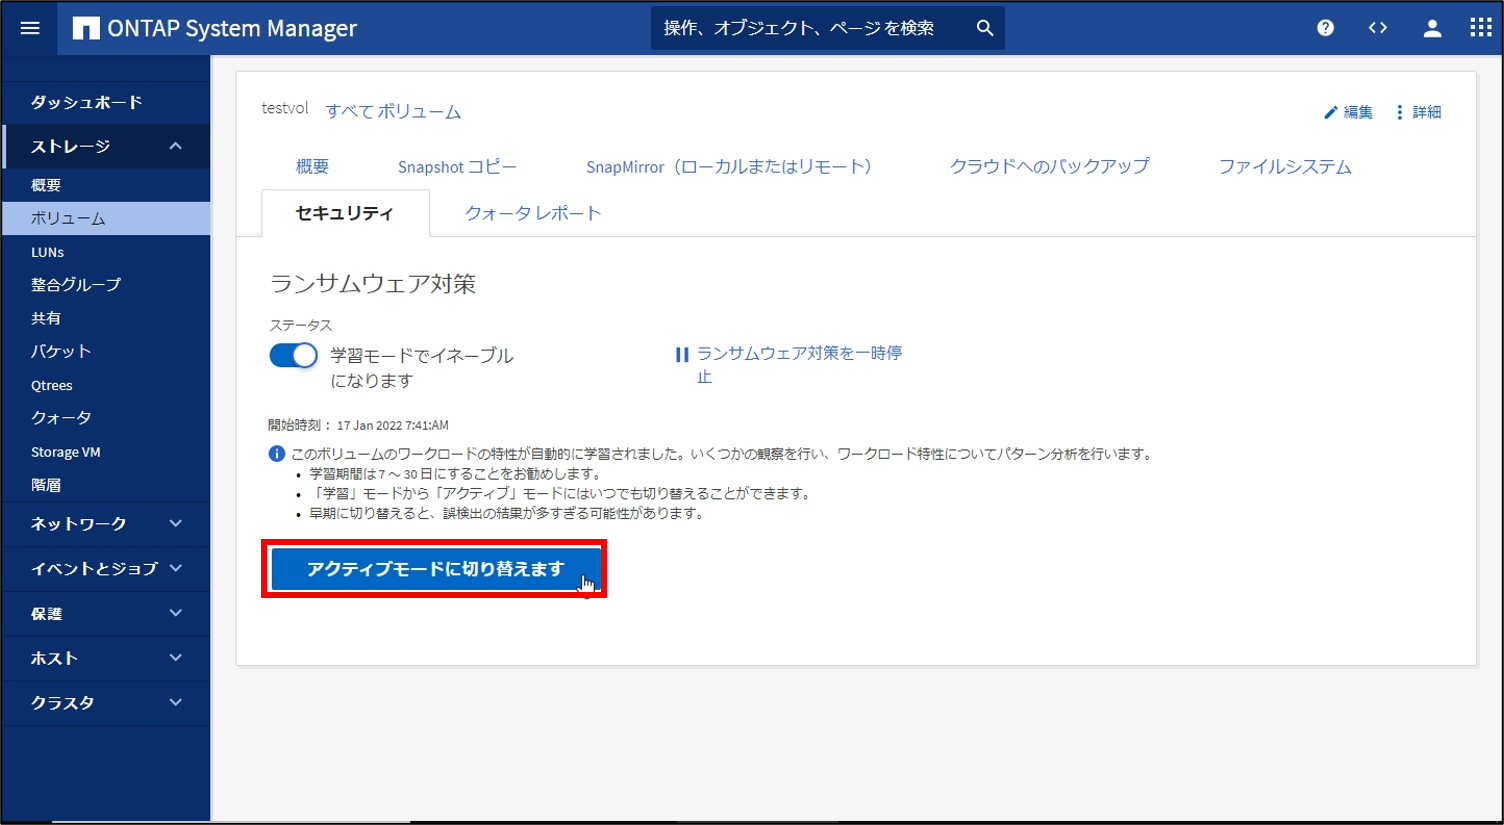Open the クラウドへのバックアップ tab
The width and height of the screenshot is (1504, 825).
point(1049,167)
